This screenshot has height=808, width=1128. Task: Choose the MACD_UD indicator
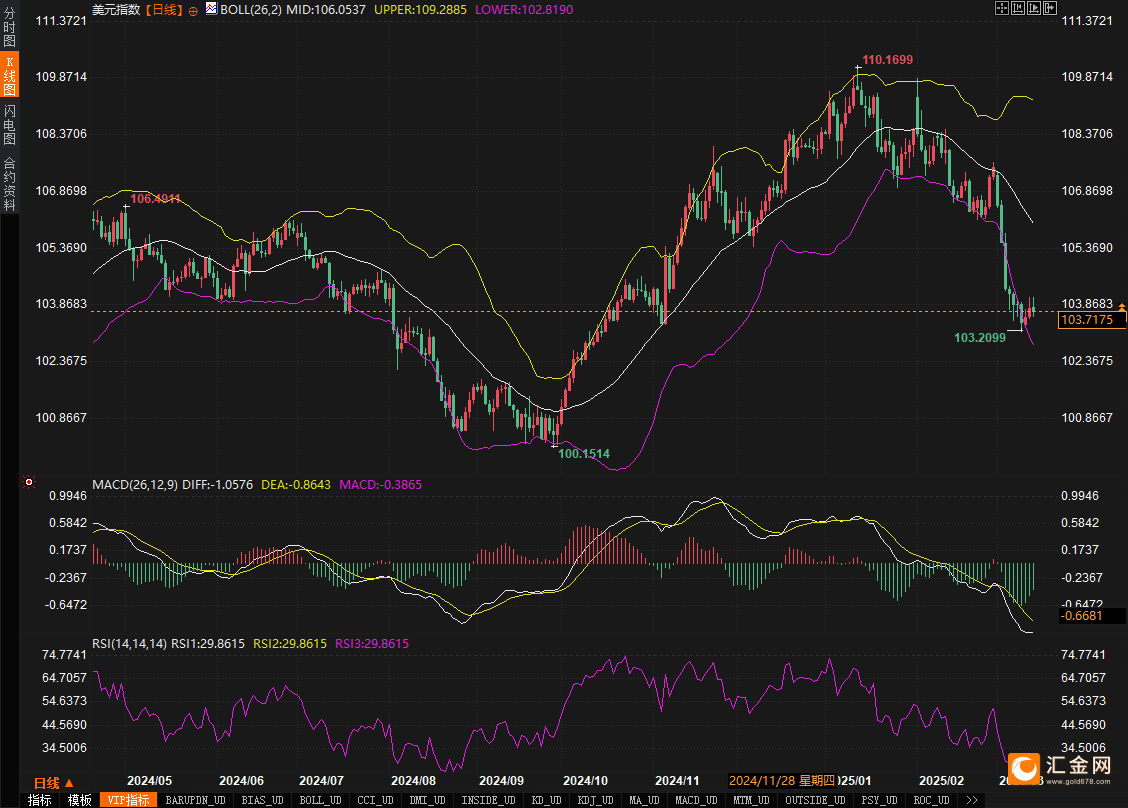tap(696, 800)
